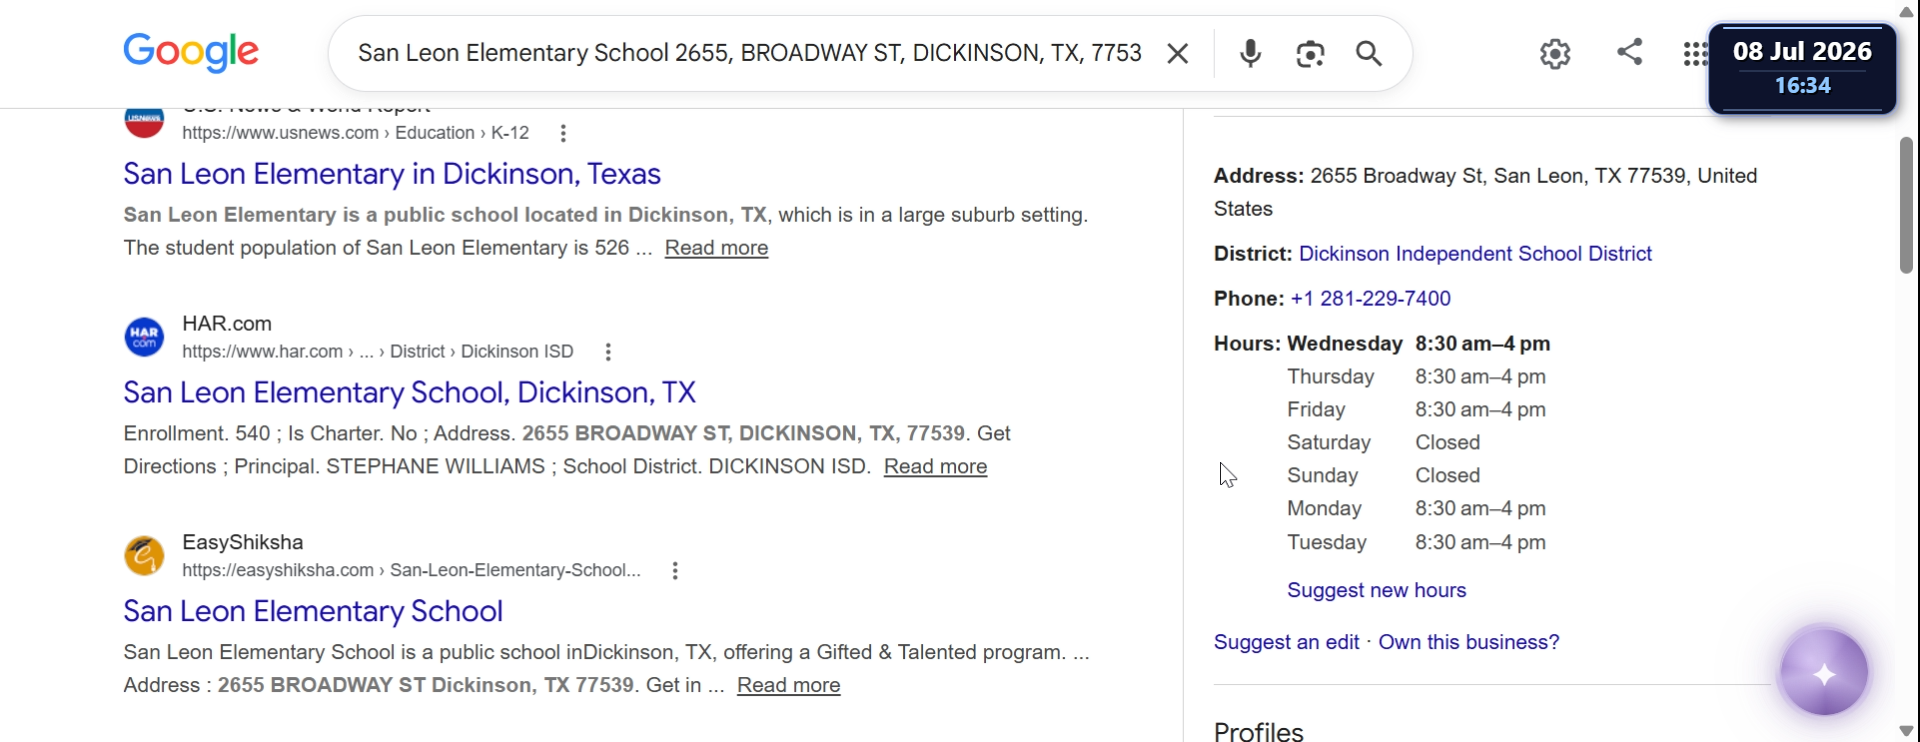Clear the search box text

(x=1178, y=53)
